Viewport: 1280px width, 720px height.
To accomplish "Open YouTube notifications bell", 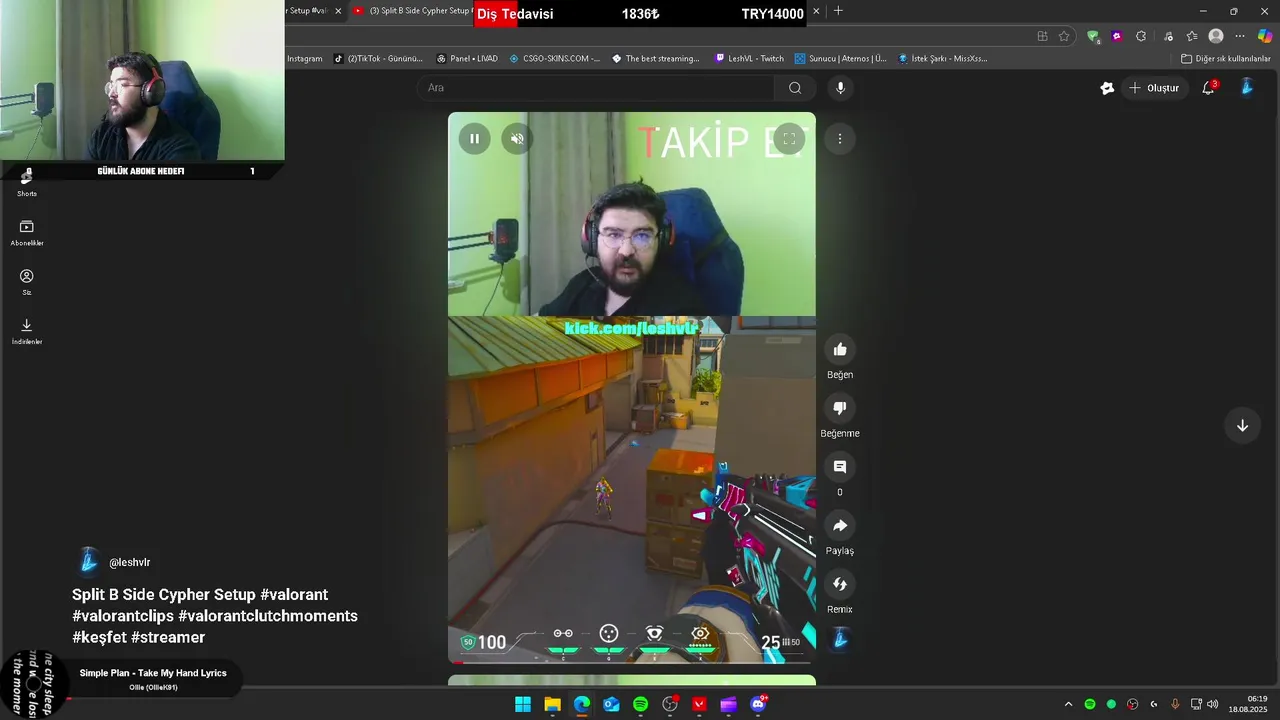I will tap(1209, 88).
